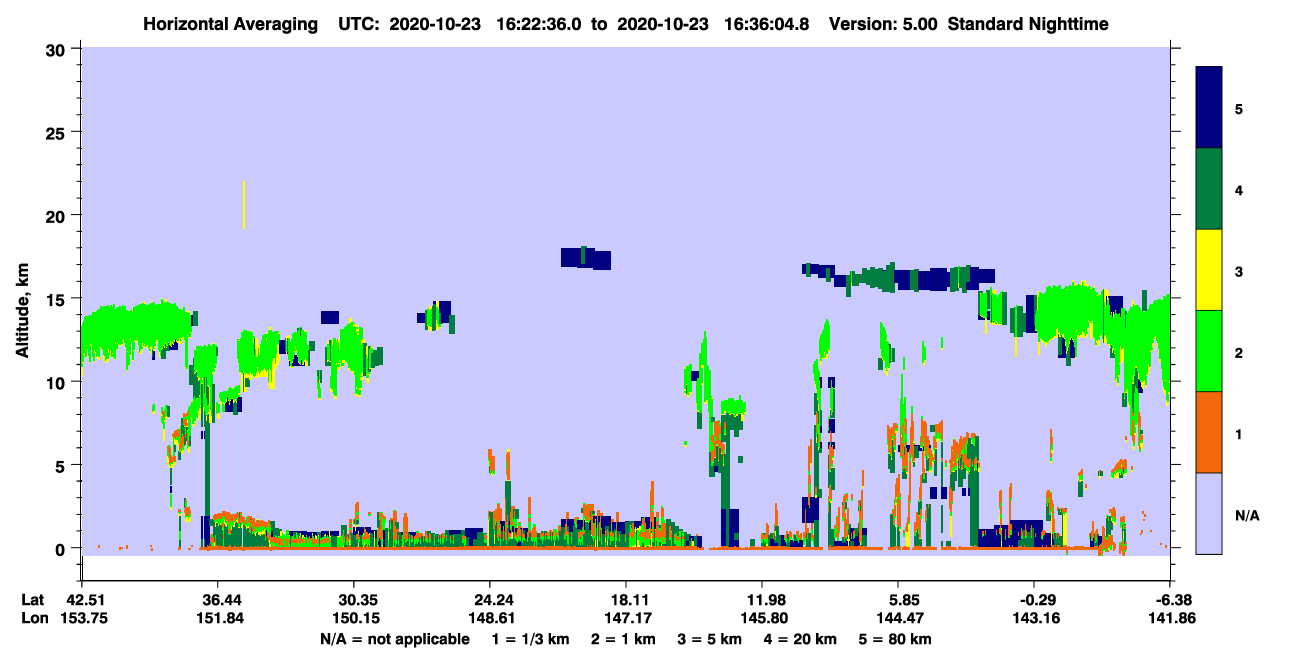Click the orange colorbar segment labeled 1
The image size is (1300, 667).
point(1209,431)
